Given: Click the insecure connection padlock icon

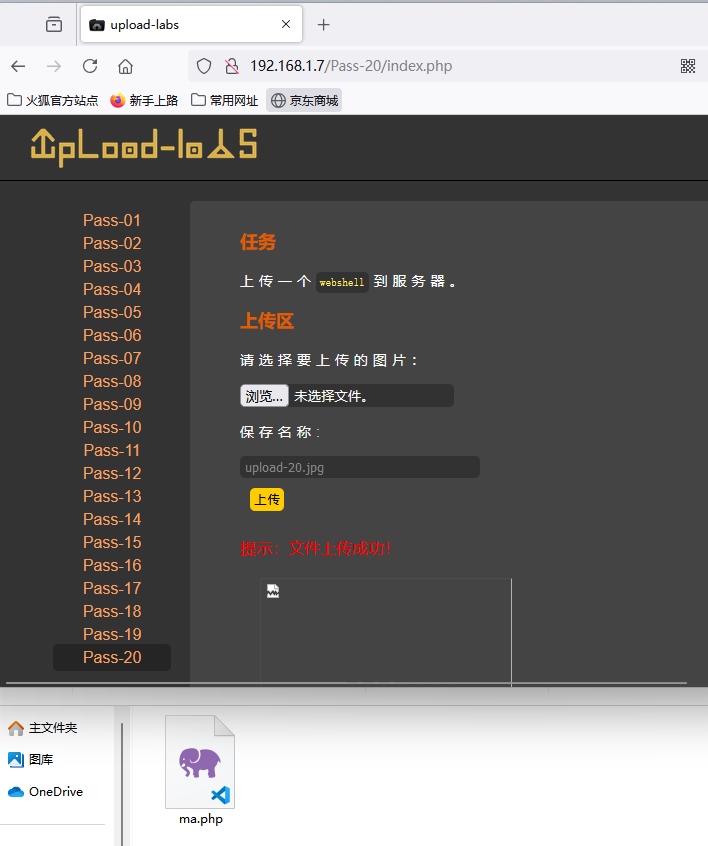Looking at the screenshot, I should pos(231,66).
